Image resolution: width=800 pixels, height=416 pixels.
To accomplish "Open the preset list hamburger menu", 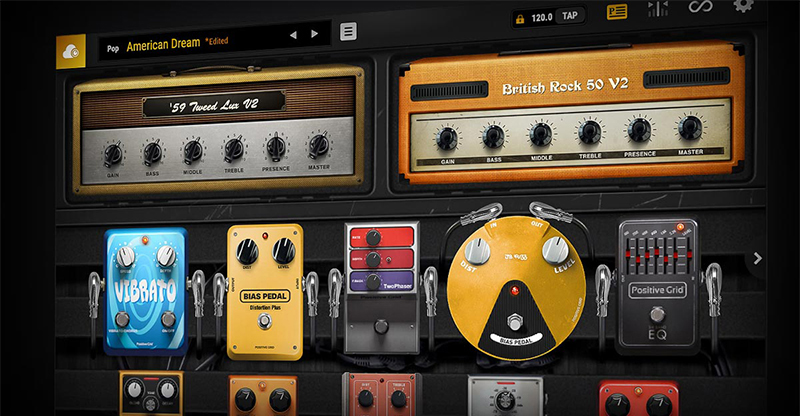I will 348,32.
